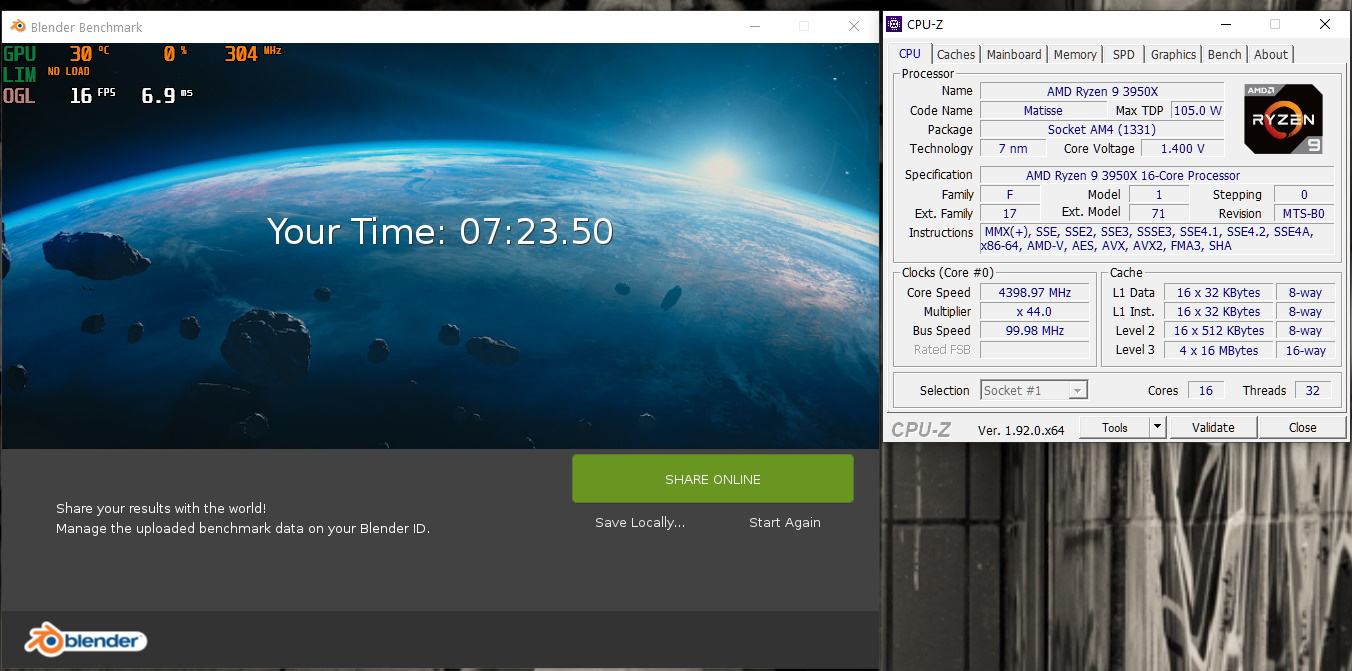Screen dimensions: 1352x671
Task: Click the green SHARE ONLINE button
Action: [x=713, y=479]
